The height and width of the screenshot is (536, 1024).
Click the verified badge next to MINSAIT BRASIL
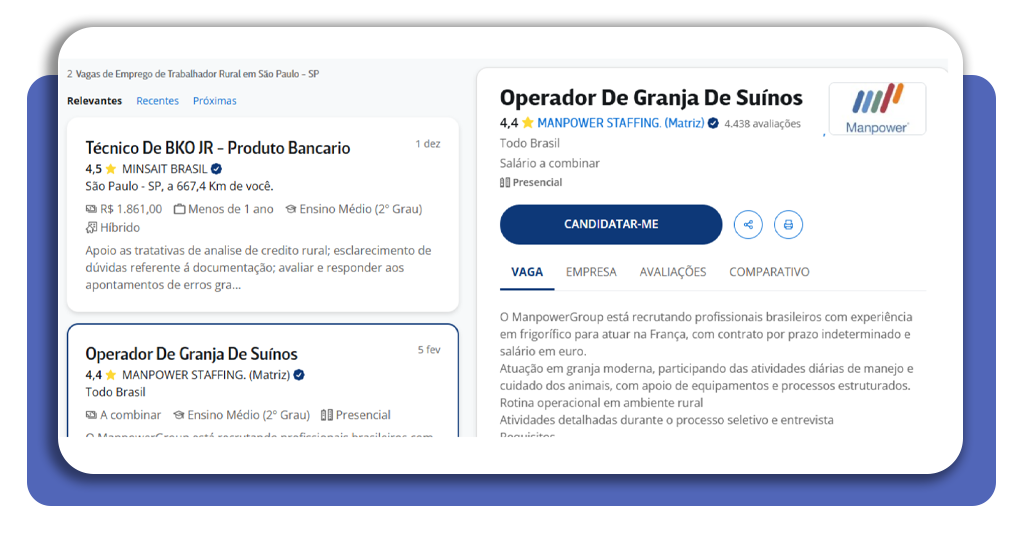tap(216, 169)
